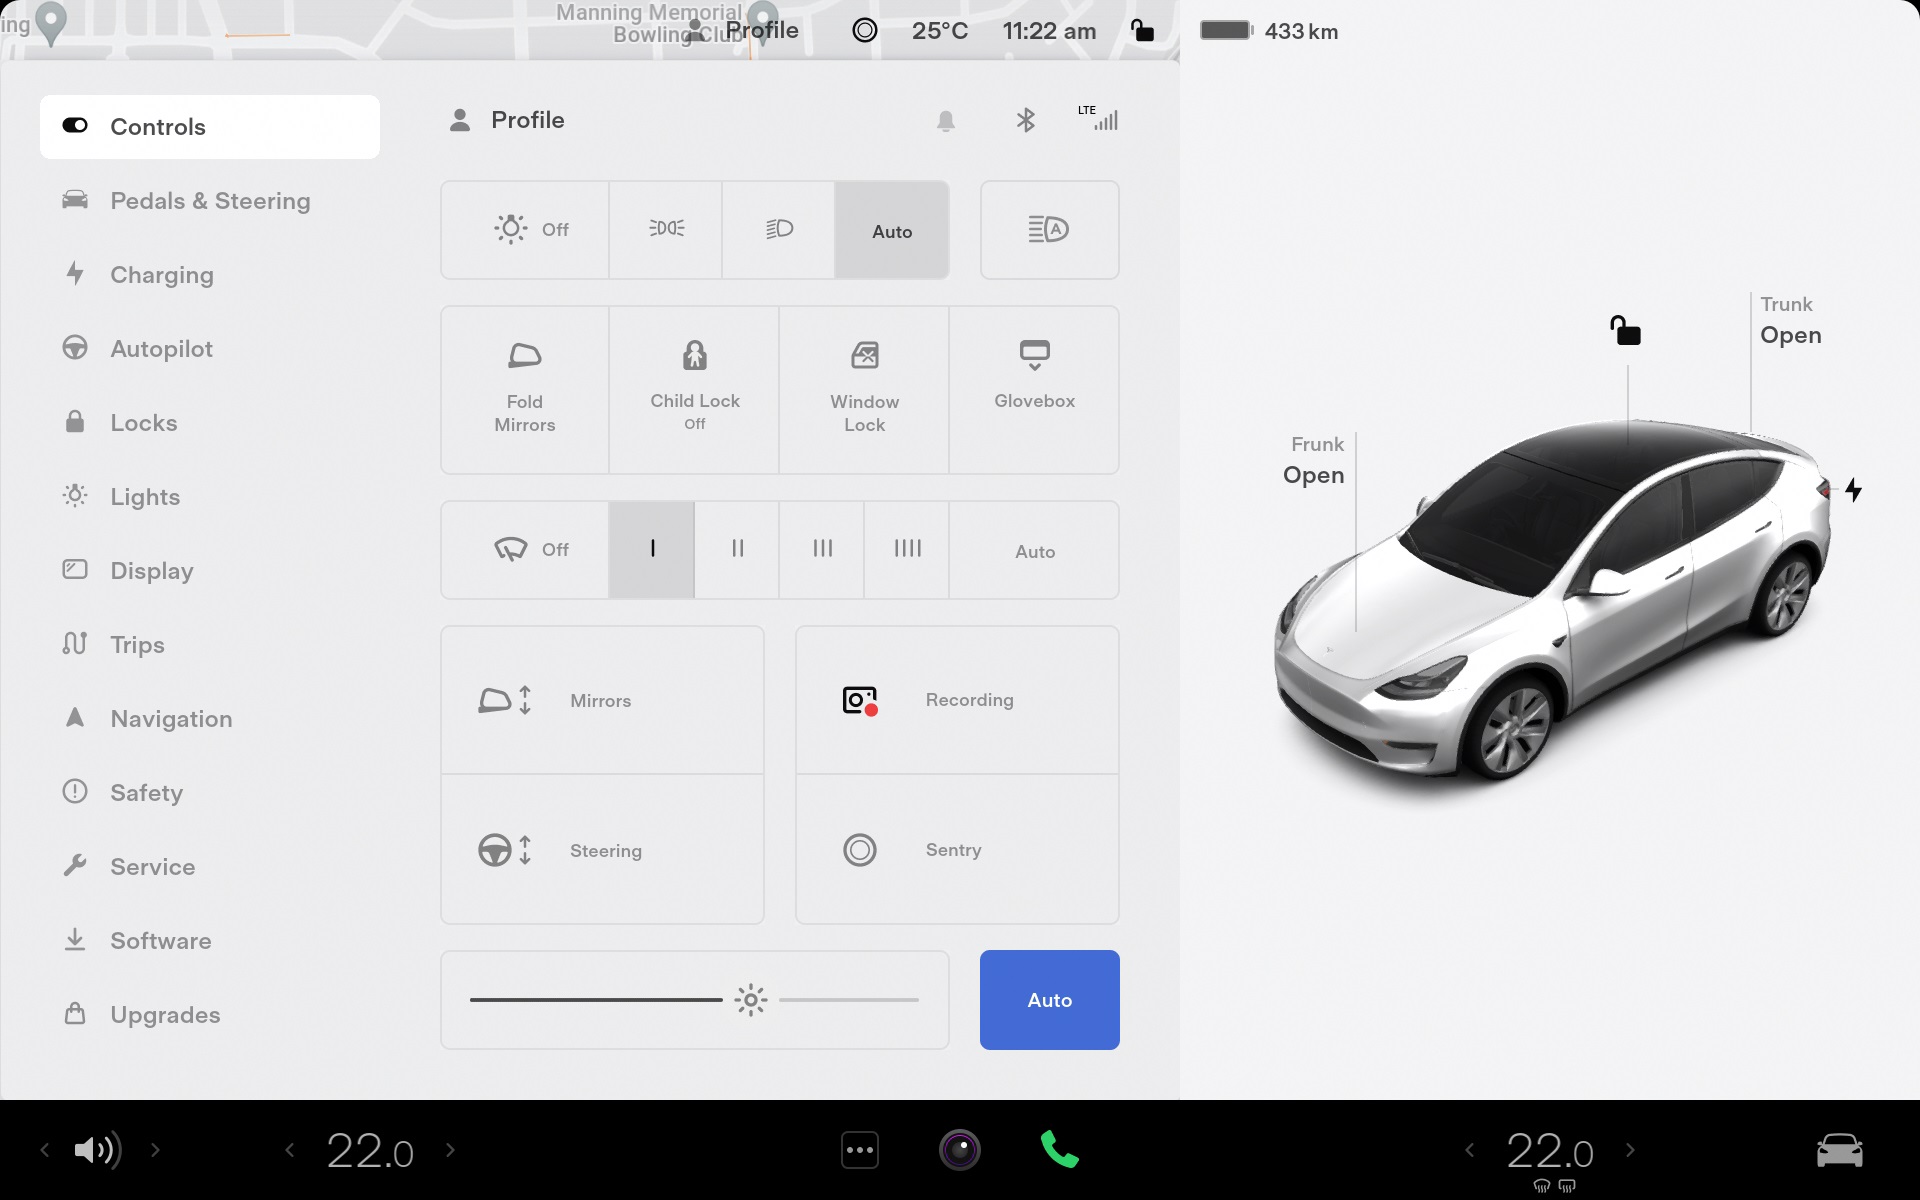This screenshot has width=1920, height=1200.
Task: Enable Sentry mode
Action: click(956, 849)
